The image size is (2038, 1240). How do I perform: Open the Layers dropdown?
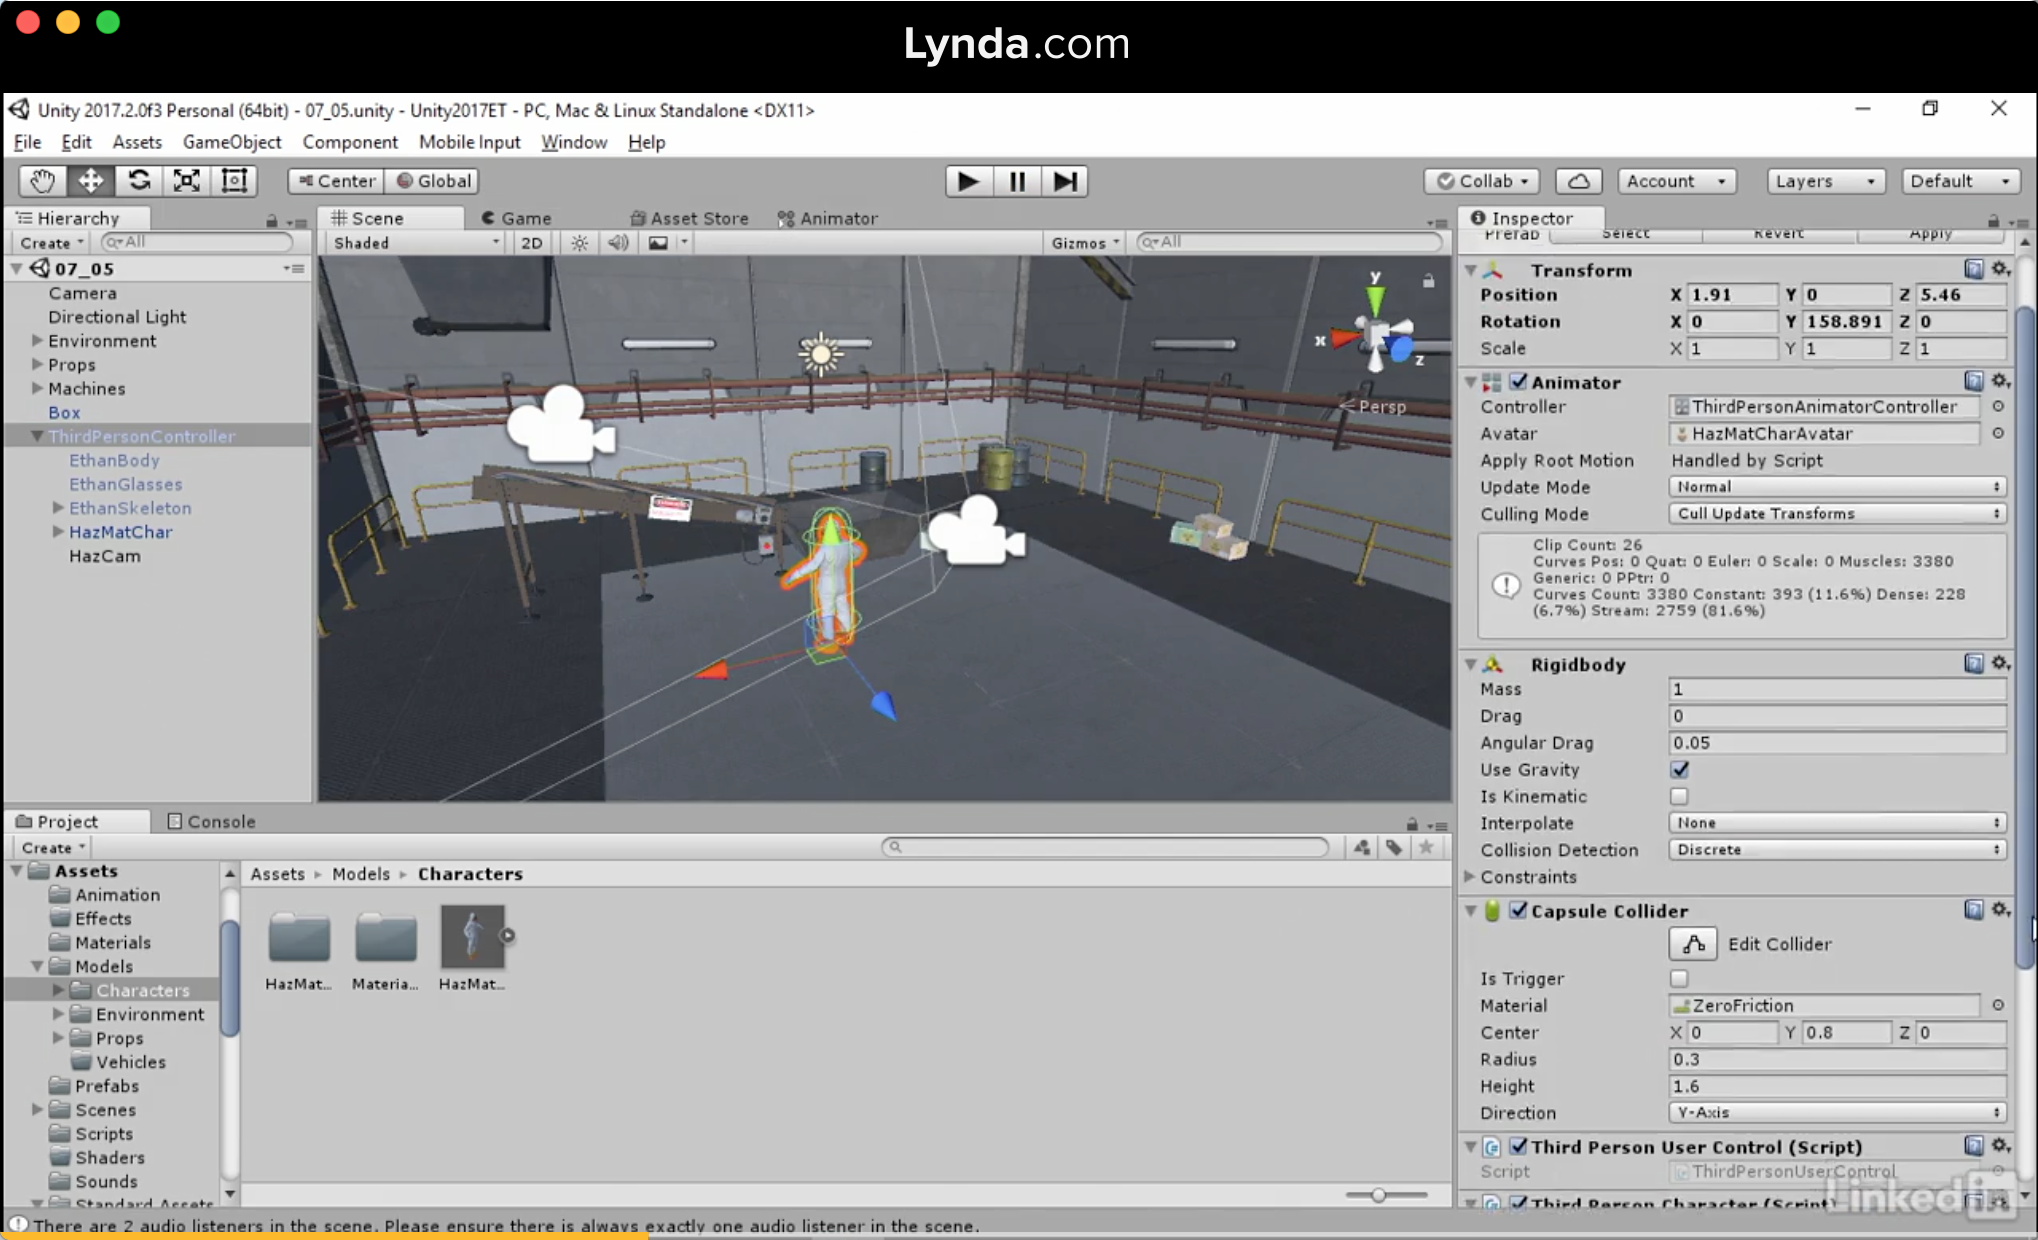click(x=1825, y=181)
